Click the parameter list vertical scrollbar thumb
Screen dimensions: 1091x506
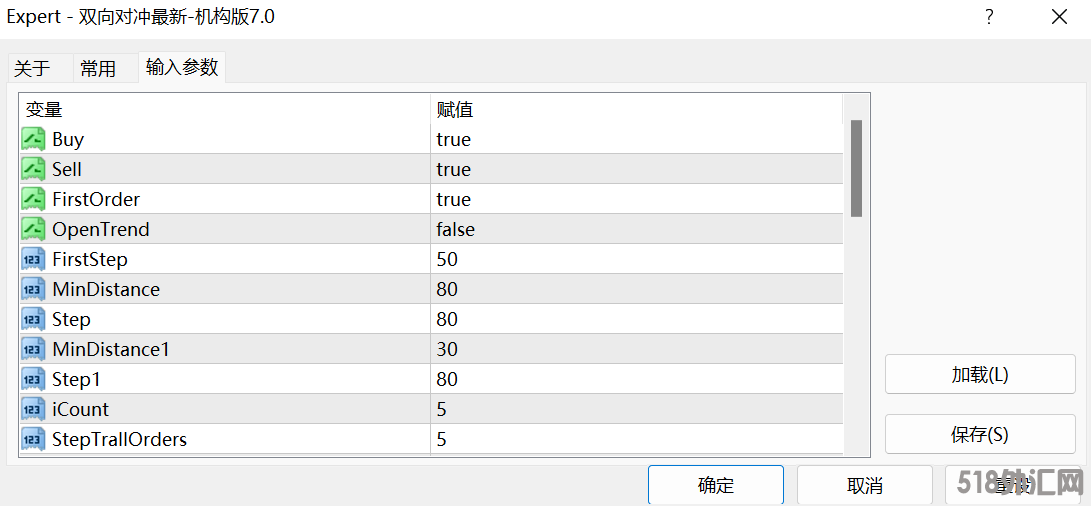click(x=856, y=168)
